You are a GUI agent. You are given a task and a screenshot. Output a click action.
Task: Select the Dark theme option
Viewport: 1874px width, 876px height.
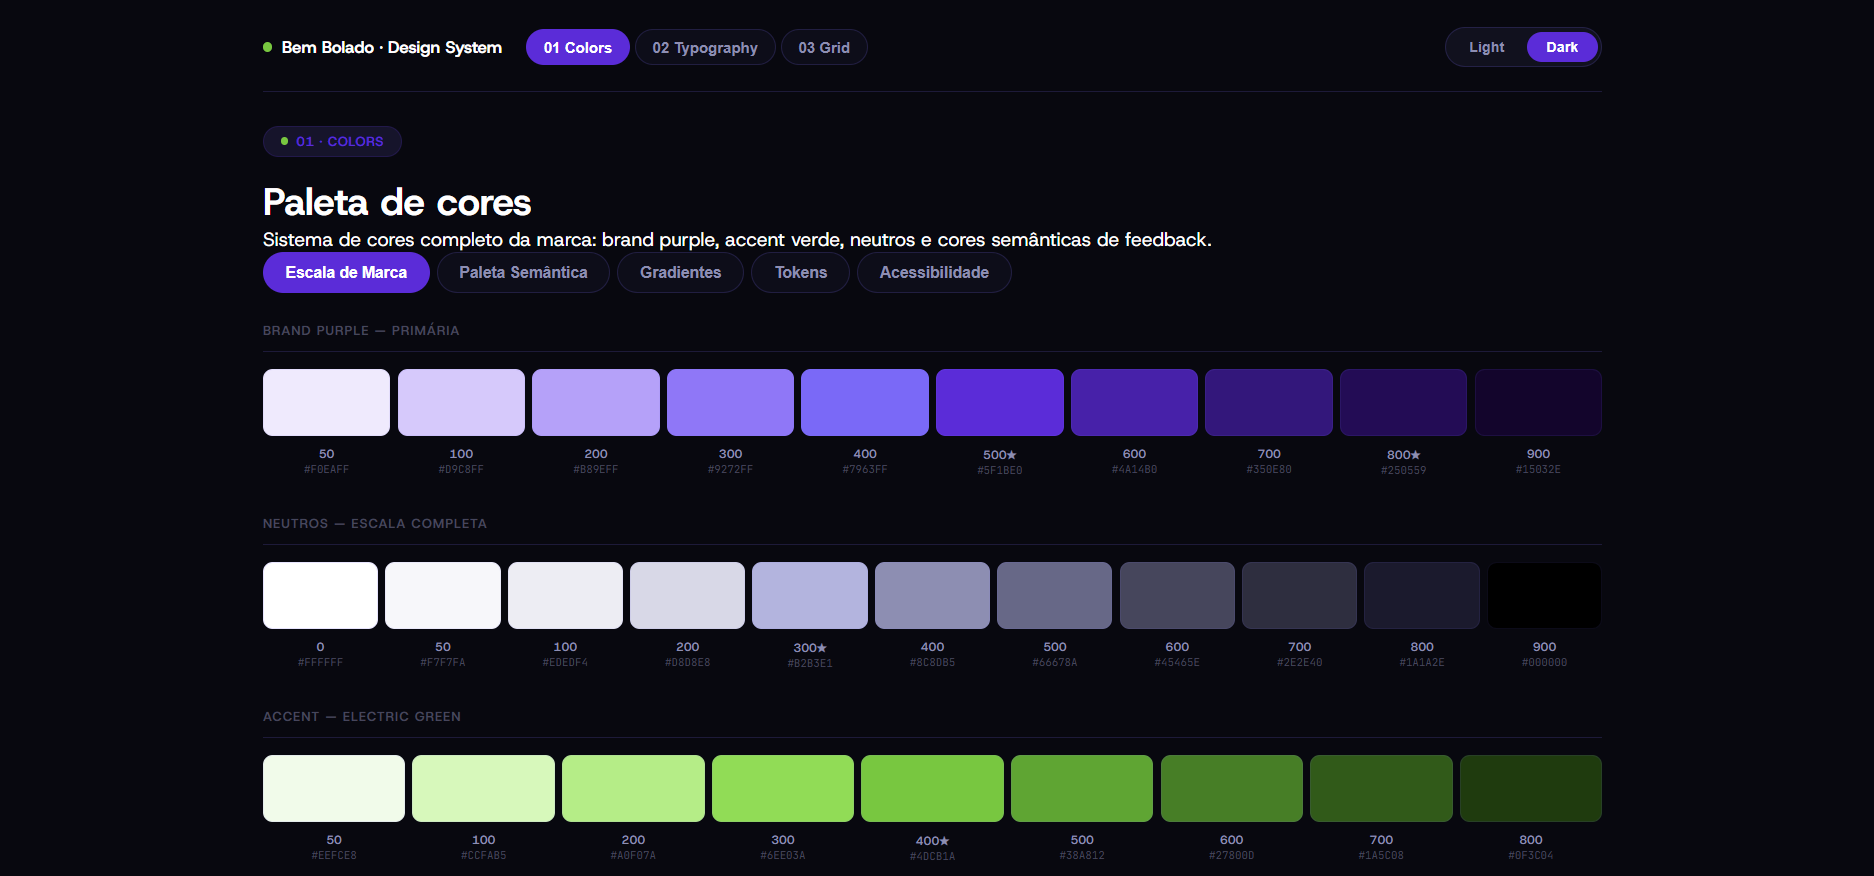pos(1562,47)
